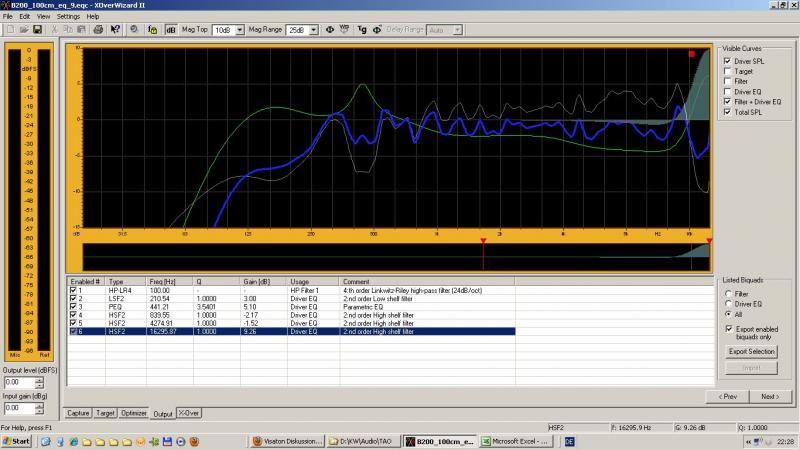Viewport: 800px width, 450px height.
Task: Click the Print toolbar icon
Action: point(98,30)
